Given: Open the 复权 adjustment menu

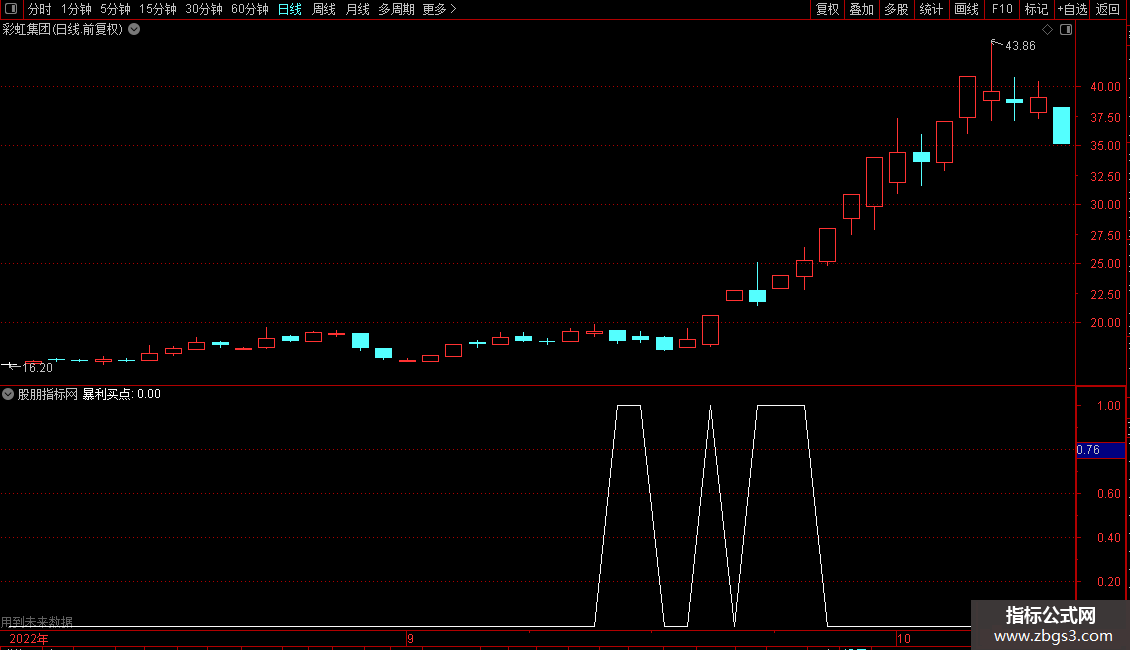Looking at the screenshot, I should tap(827, 9).
